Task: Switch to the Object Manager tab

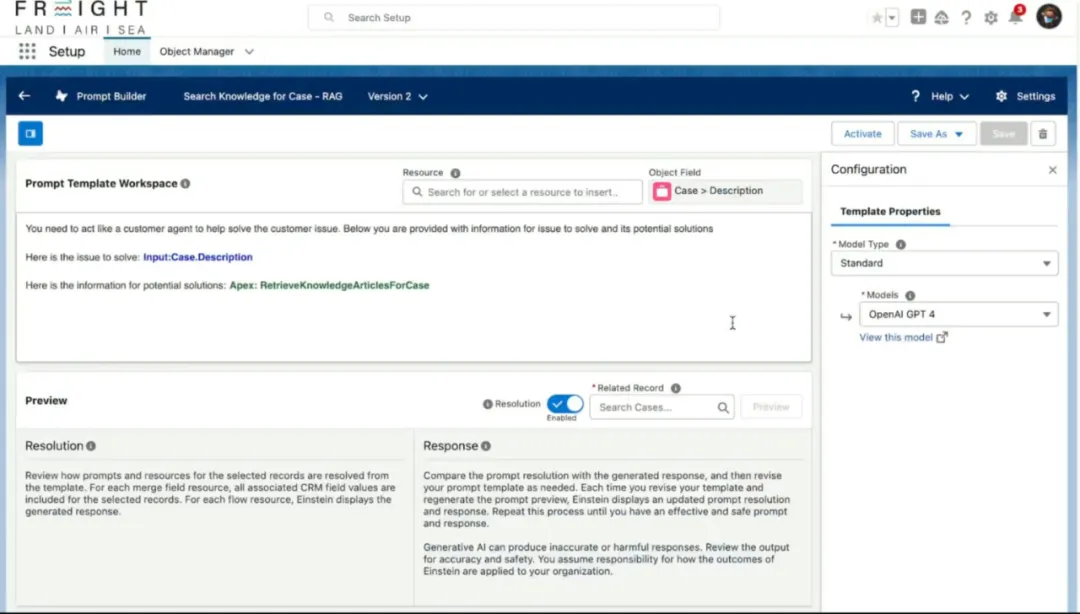Action: tap(197, 51)
